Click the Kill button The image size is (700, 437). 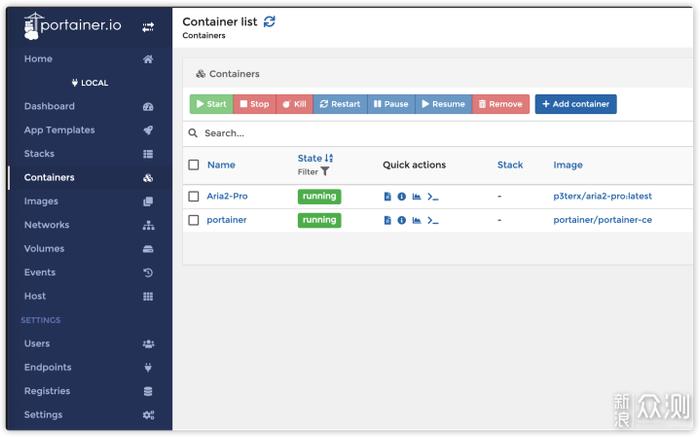tap(295, 104)
